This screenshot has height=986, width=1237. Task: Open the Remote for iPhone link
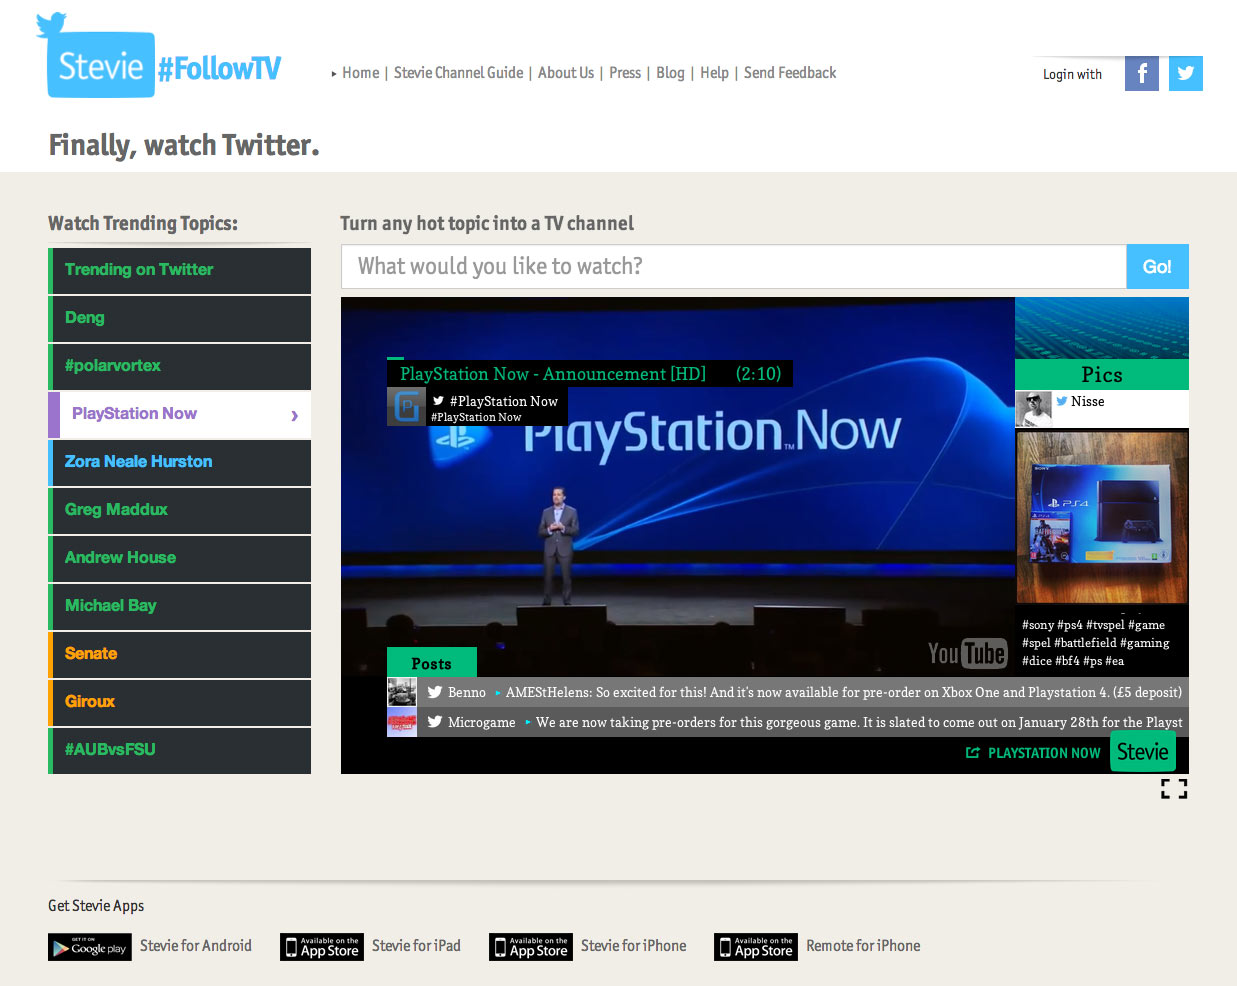coord(863,946)
